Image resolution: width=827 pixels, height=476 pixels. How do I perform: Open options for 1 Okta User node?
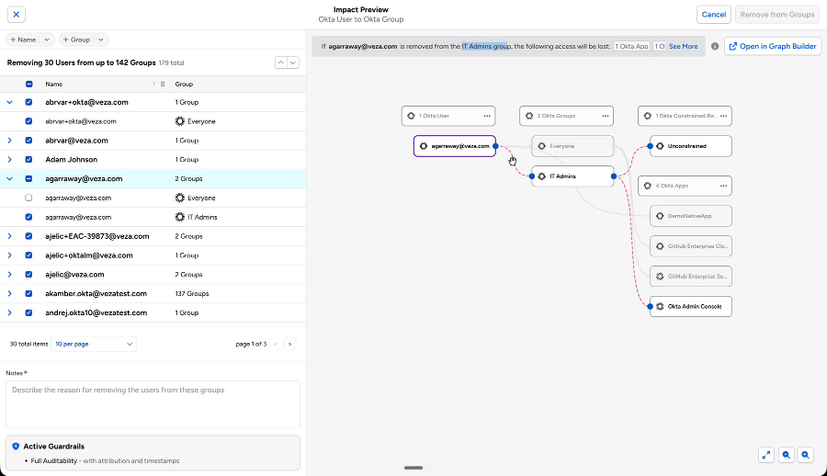pos(487,116)
